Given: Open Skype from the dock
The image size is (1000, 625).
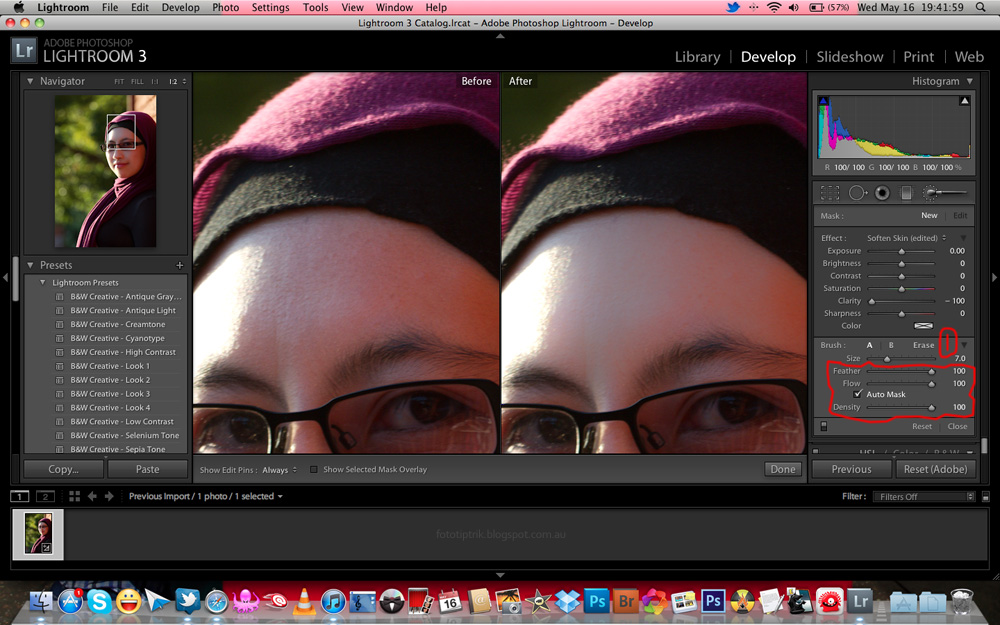Looking at the screenshot, I should 99,601.
